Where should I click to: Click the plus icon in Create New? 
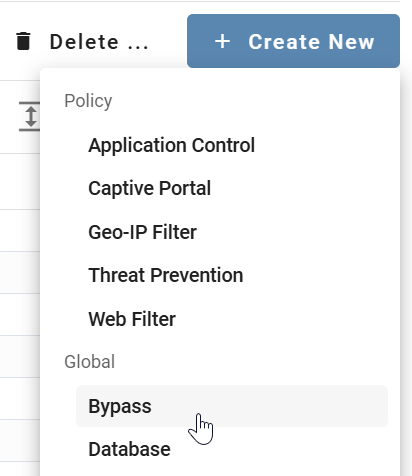point(222,42)
